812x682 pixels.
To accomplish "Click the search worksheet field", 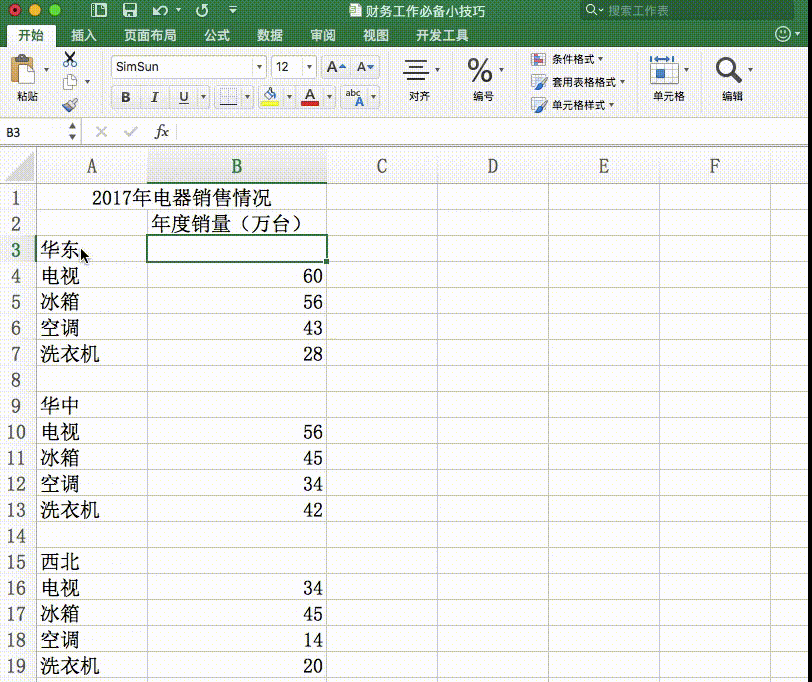I will coord(687,10).
